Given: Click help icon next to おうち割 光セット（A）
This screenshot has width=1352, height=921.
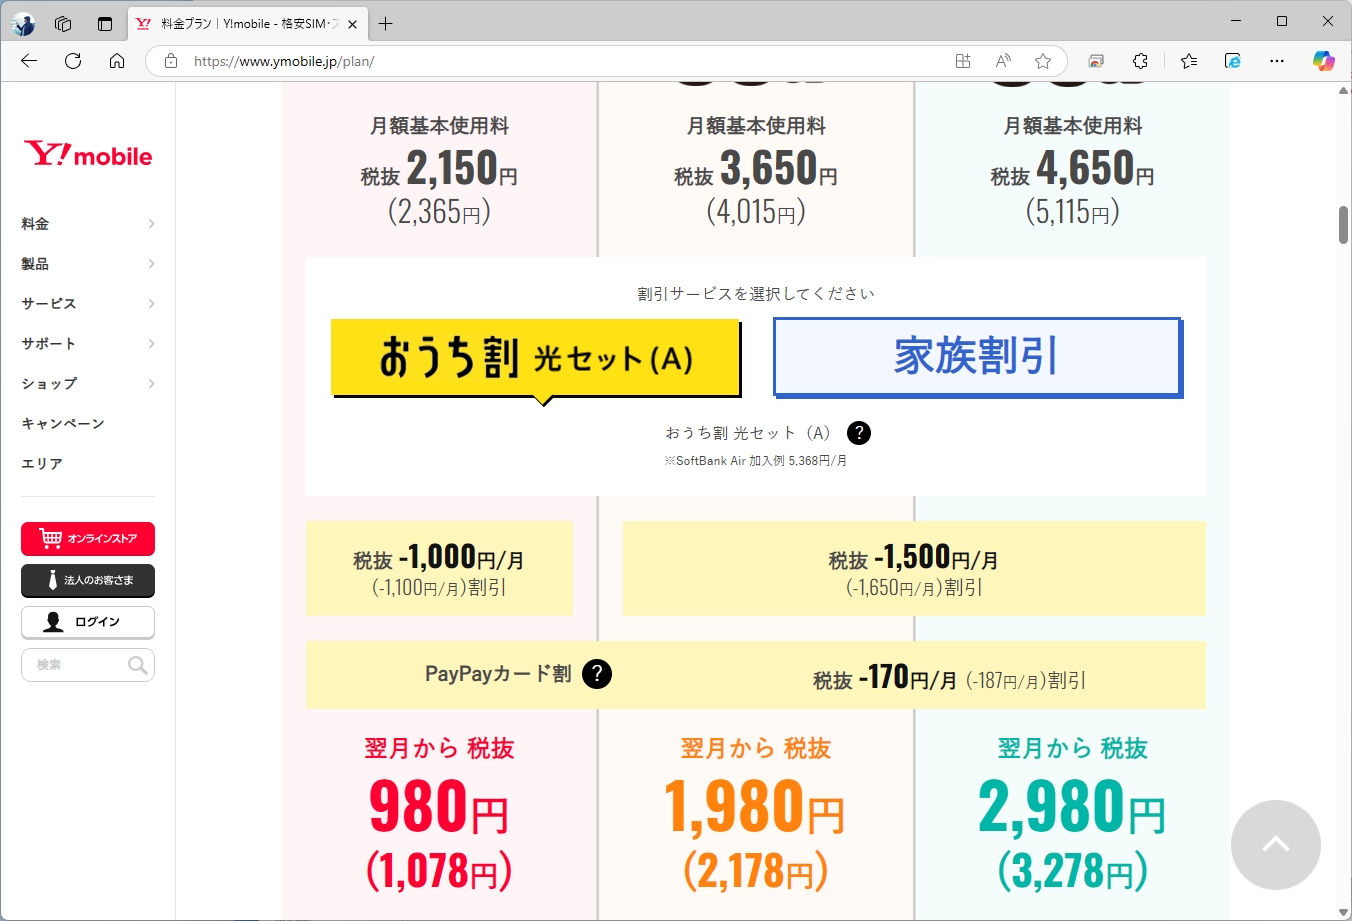Looking at the screenshot, I should pyautogui.click(x=859, y=433).
